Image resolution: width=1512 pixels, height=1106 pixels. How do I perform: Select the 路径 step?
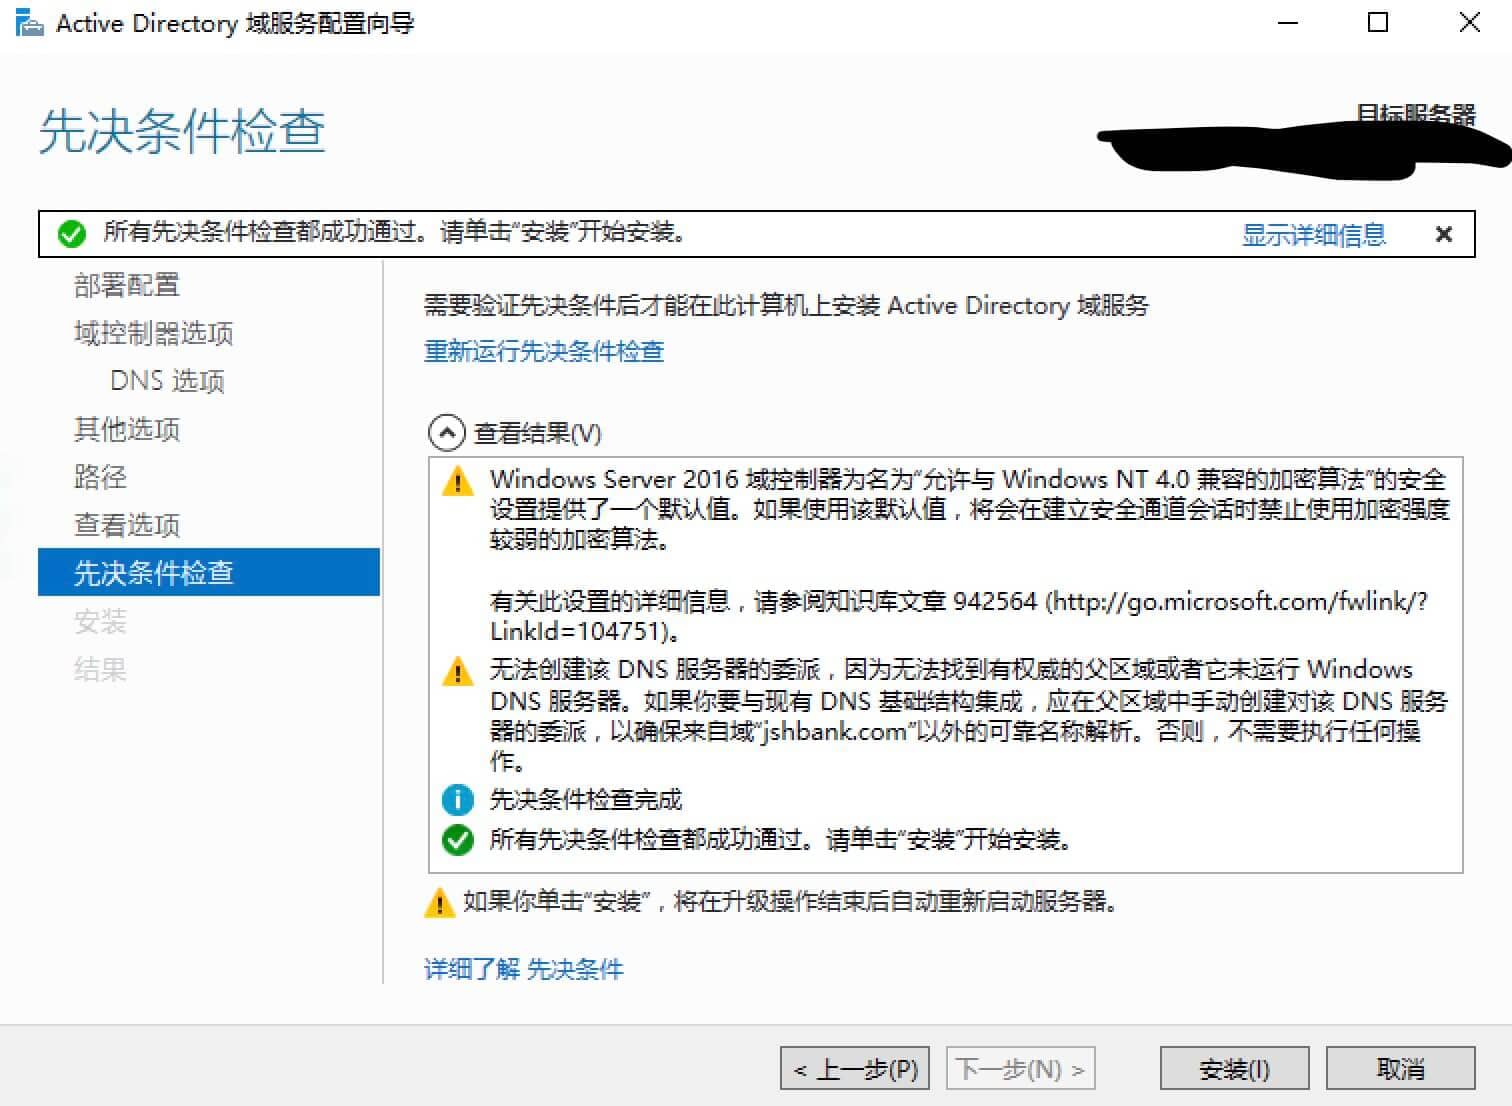tap(100, 477)
